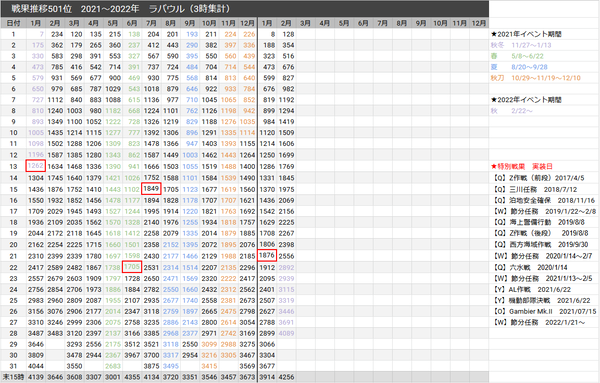Image resolution: width=600 pixels, height=383 pixels.
Task: Select the ★2022年イベント期間 heading
Action: click(x=526, y=100)
